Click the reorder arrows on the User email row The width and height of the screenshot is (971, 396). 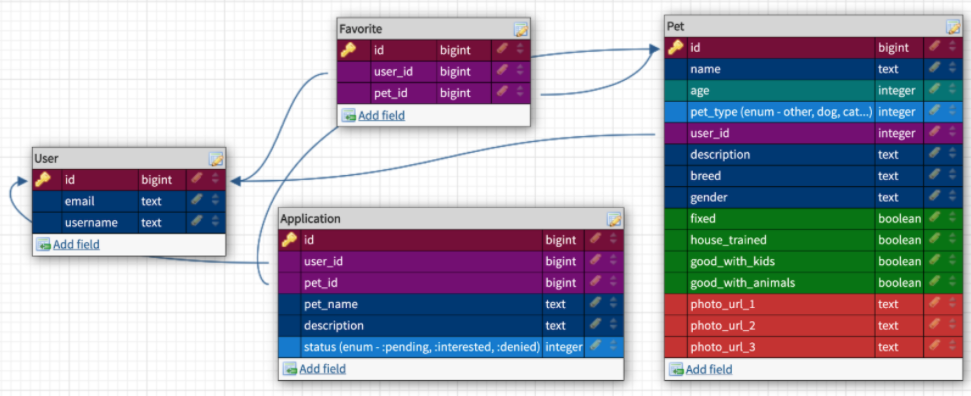pyautogui.click(x=215, y=201)
